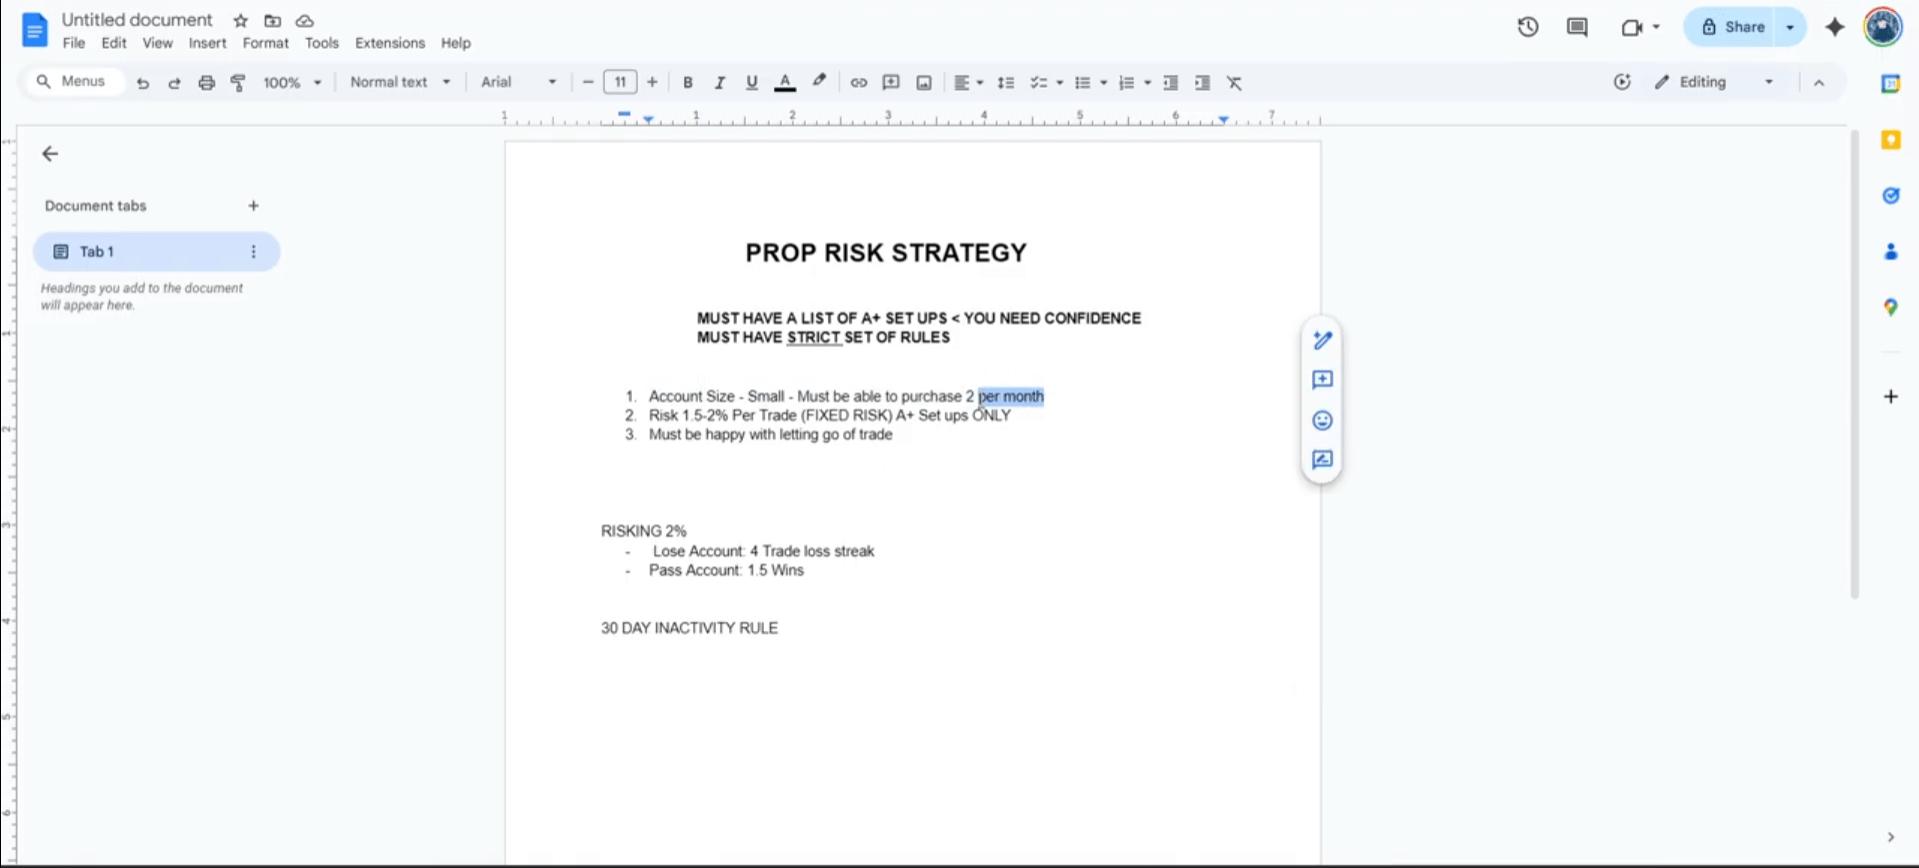Screen dimensions: 1919x868
Task: Open Google Keep side panel
Action: tap(1891, 140)
